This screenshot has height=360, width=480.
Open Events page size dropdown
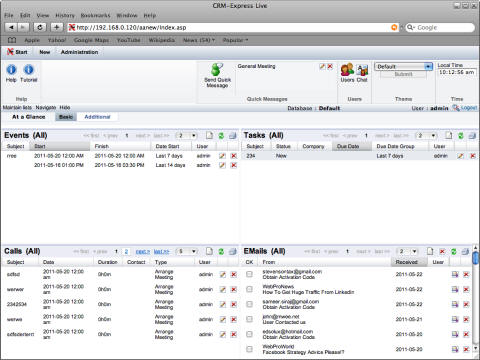coord(187,135)
